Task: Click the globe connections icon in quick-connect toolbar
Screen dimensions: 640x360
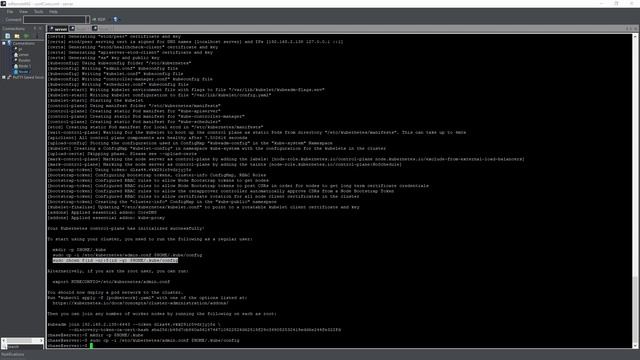Action: pos(116,19)
